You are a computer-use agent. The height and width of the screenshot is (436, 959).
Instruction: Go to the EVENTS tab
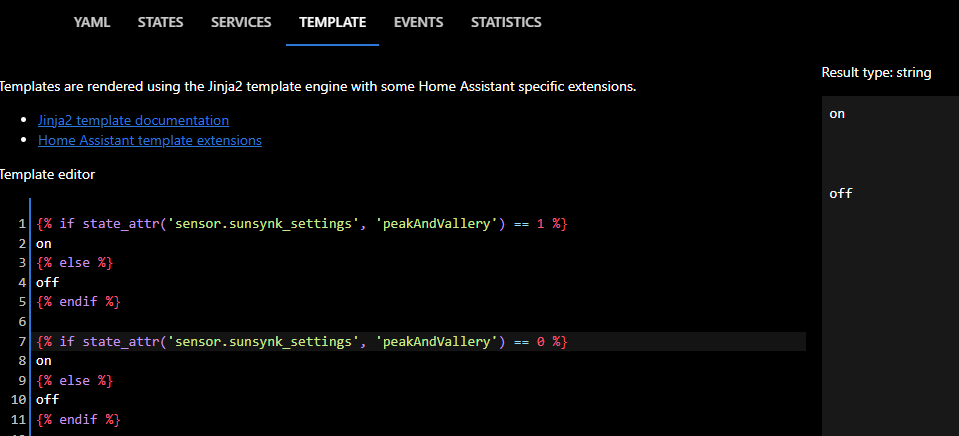click(x=418, y=23)
